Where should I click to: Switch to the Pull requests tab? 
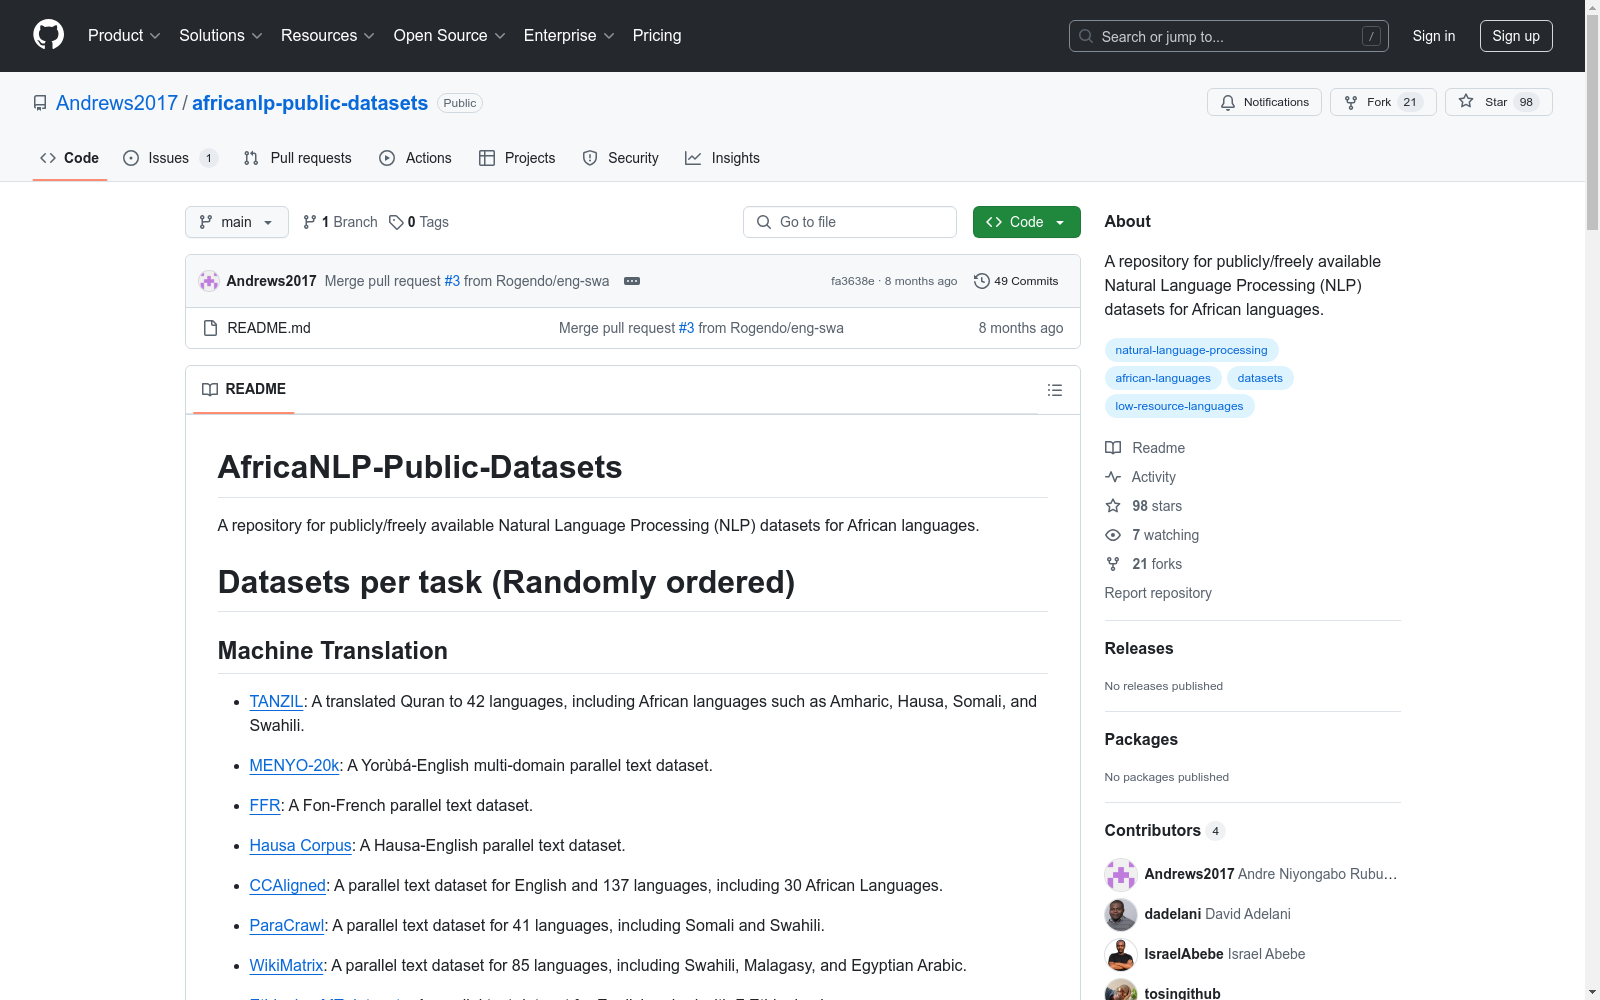(297, 158)
